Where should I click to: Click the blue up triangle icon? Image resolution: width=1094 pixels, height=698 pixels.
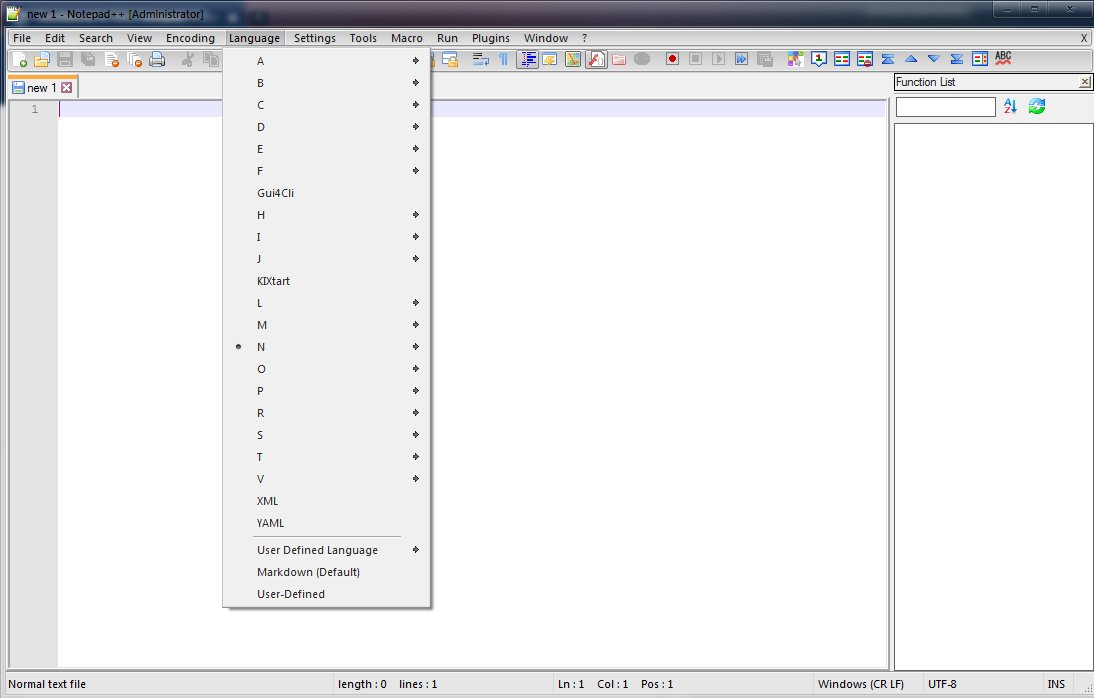tap(911, 59)
